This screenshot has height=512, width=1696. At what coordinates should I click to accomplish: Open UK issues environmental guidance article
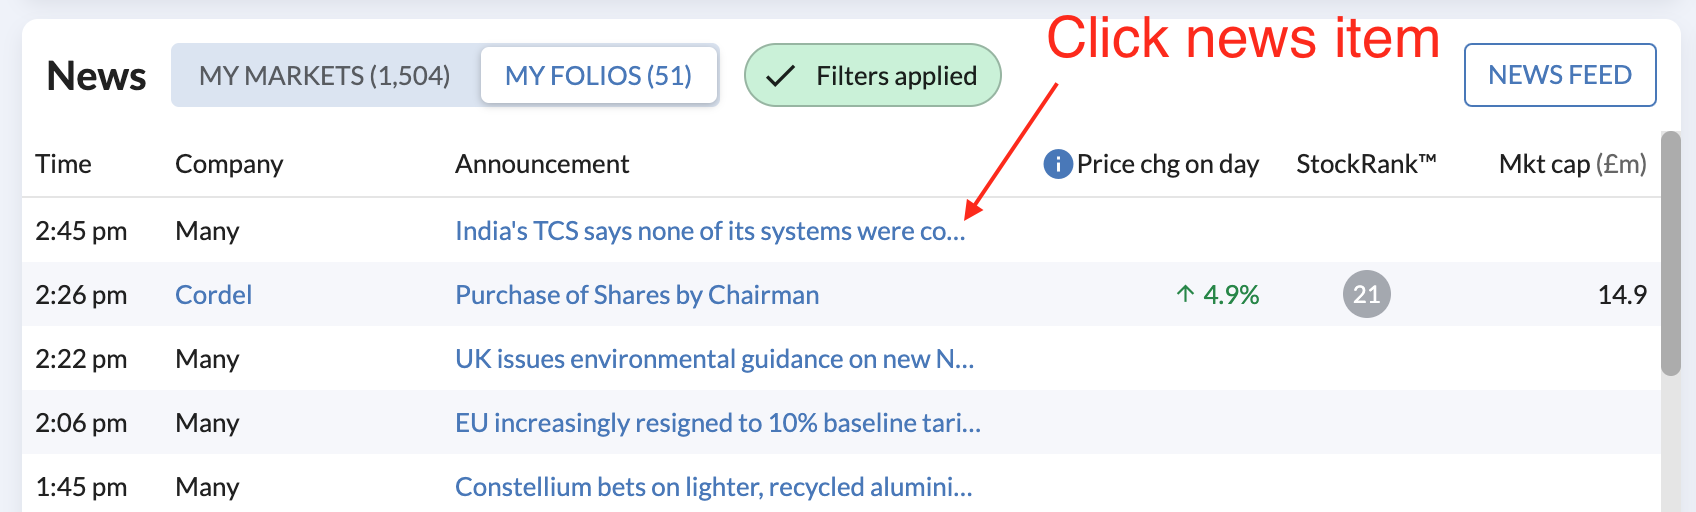tap(714, 359)
